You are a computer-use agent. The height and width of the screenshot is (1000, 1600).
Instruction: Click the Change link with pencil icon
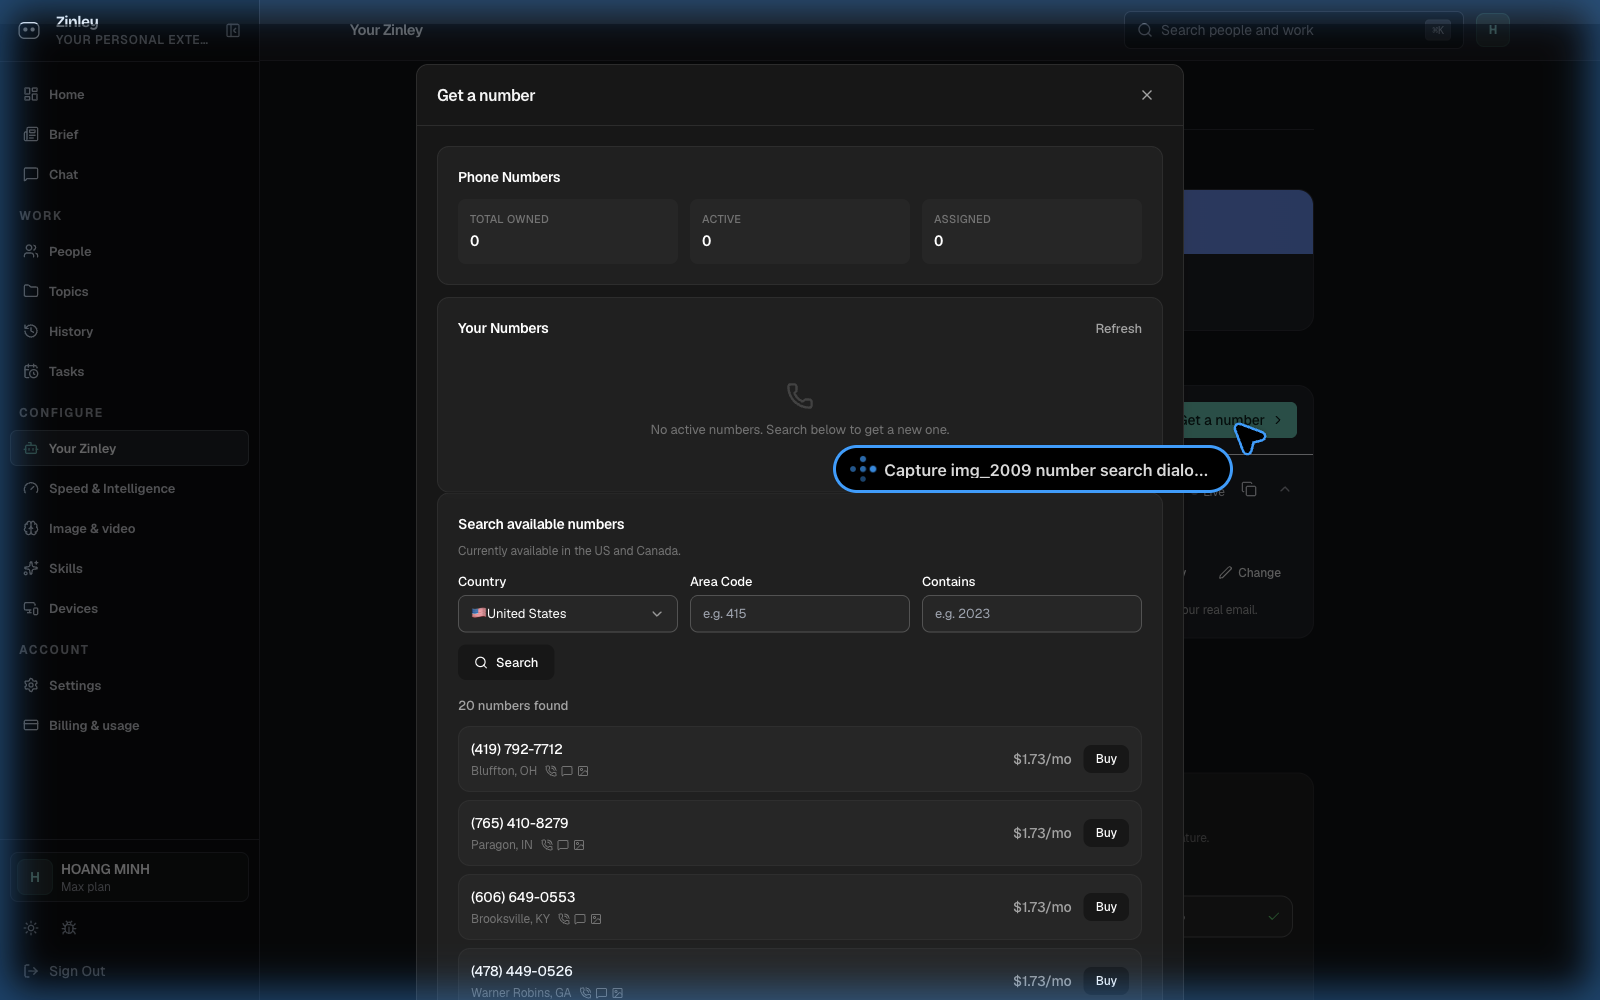[1250, 573]
